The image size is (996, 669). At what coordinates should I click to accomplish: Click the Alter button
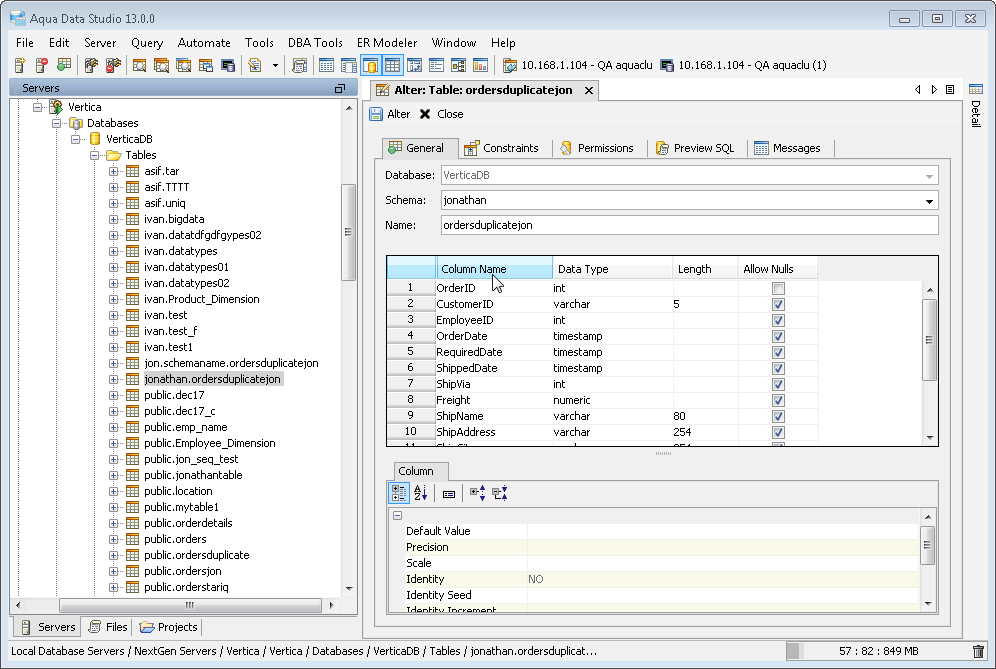pos(390,114)
